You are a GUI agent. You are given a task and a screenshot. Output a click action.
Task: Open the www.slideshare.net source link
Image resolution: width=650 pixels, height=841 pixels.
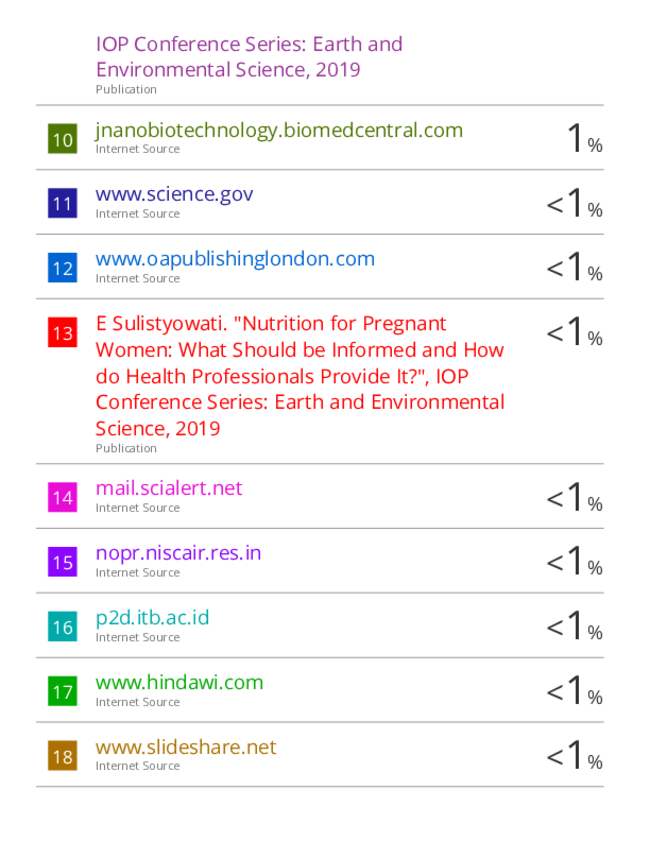click(x=186, y=747)
